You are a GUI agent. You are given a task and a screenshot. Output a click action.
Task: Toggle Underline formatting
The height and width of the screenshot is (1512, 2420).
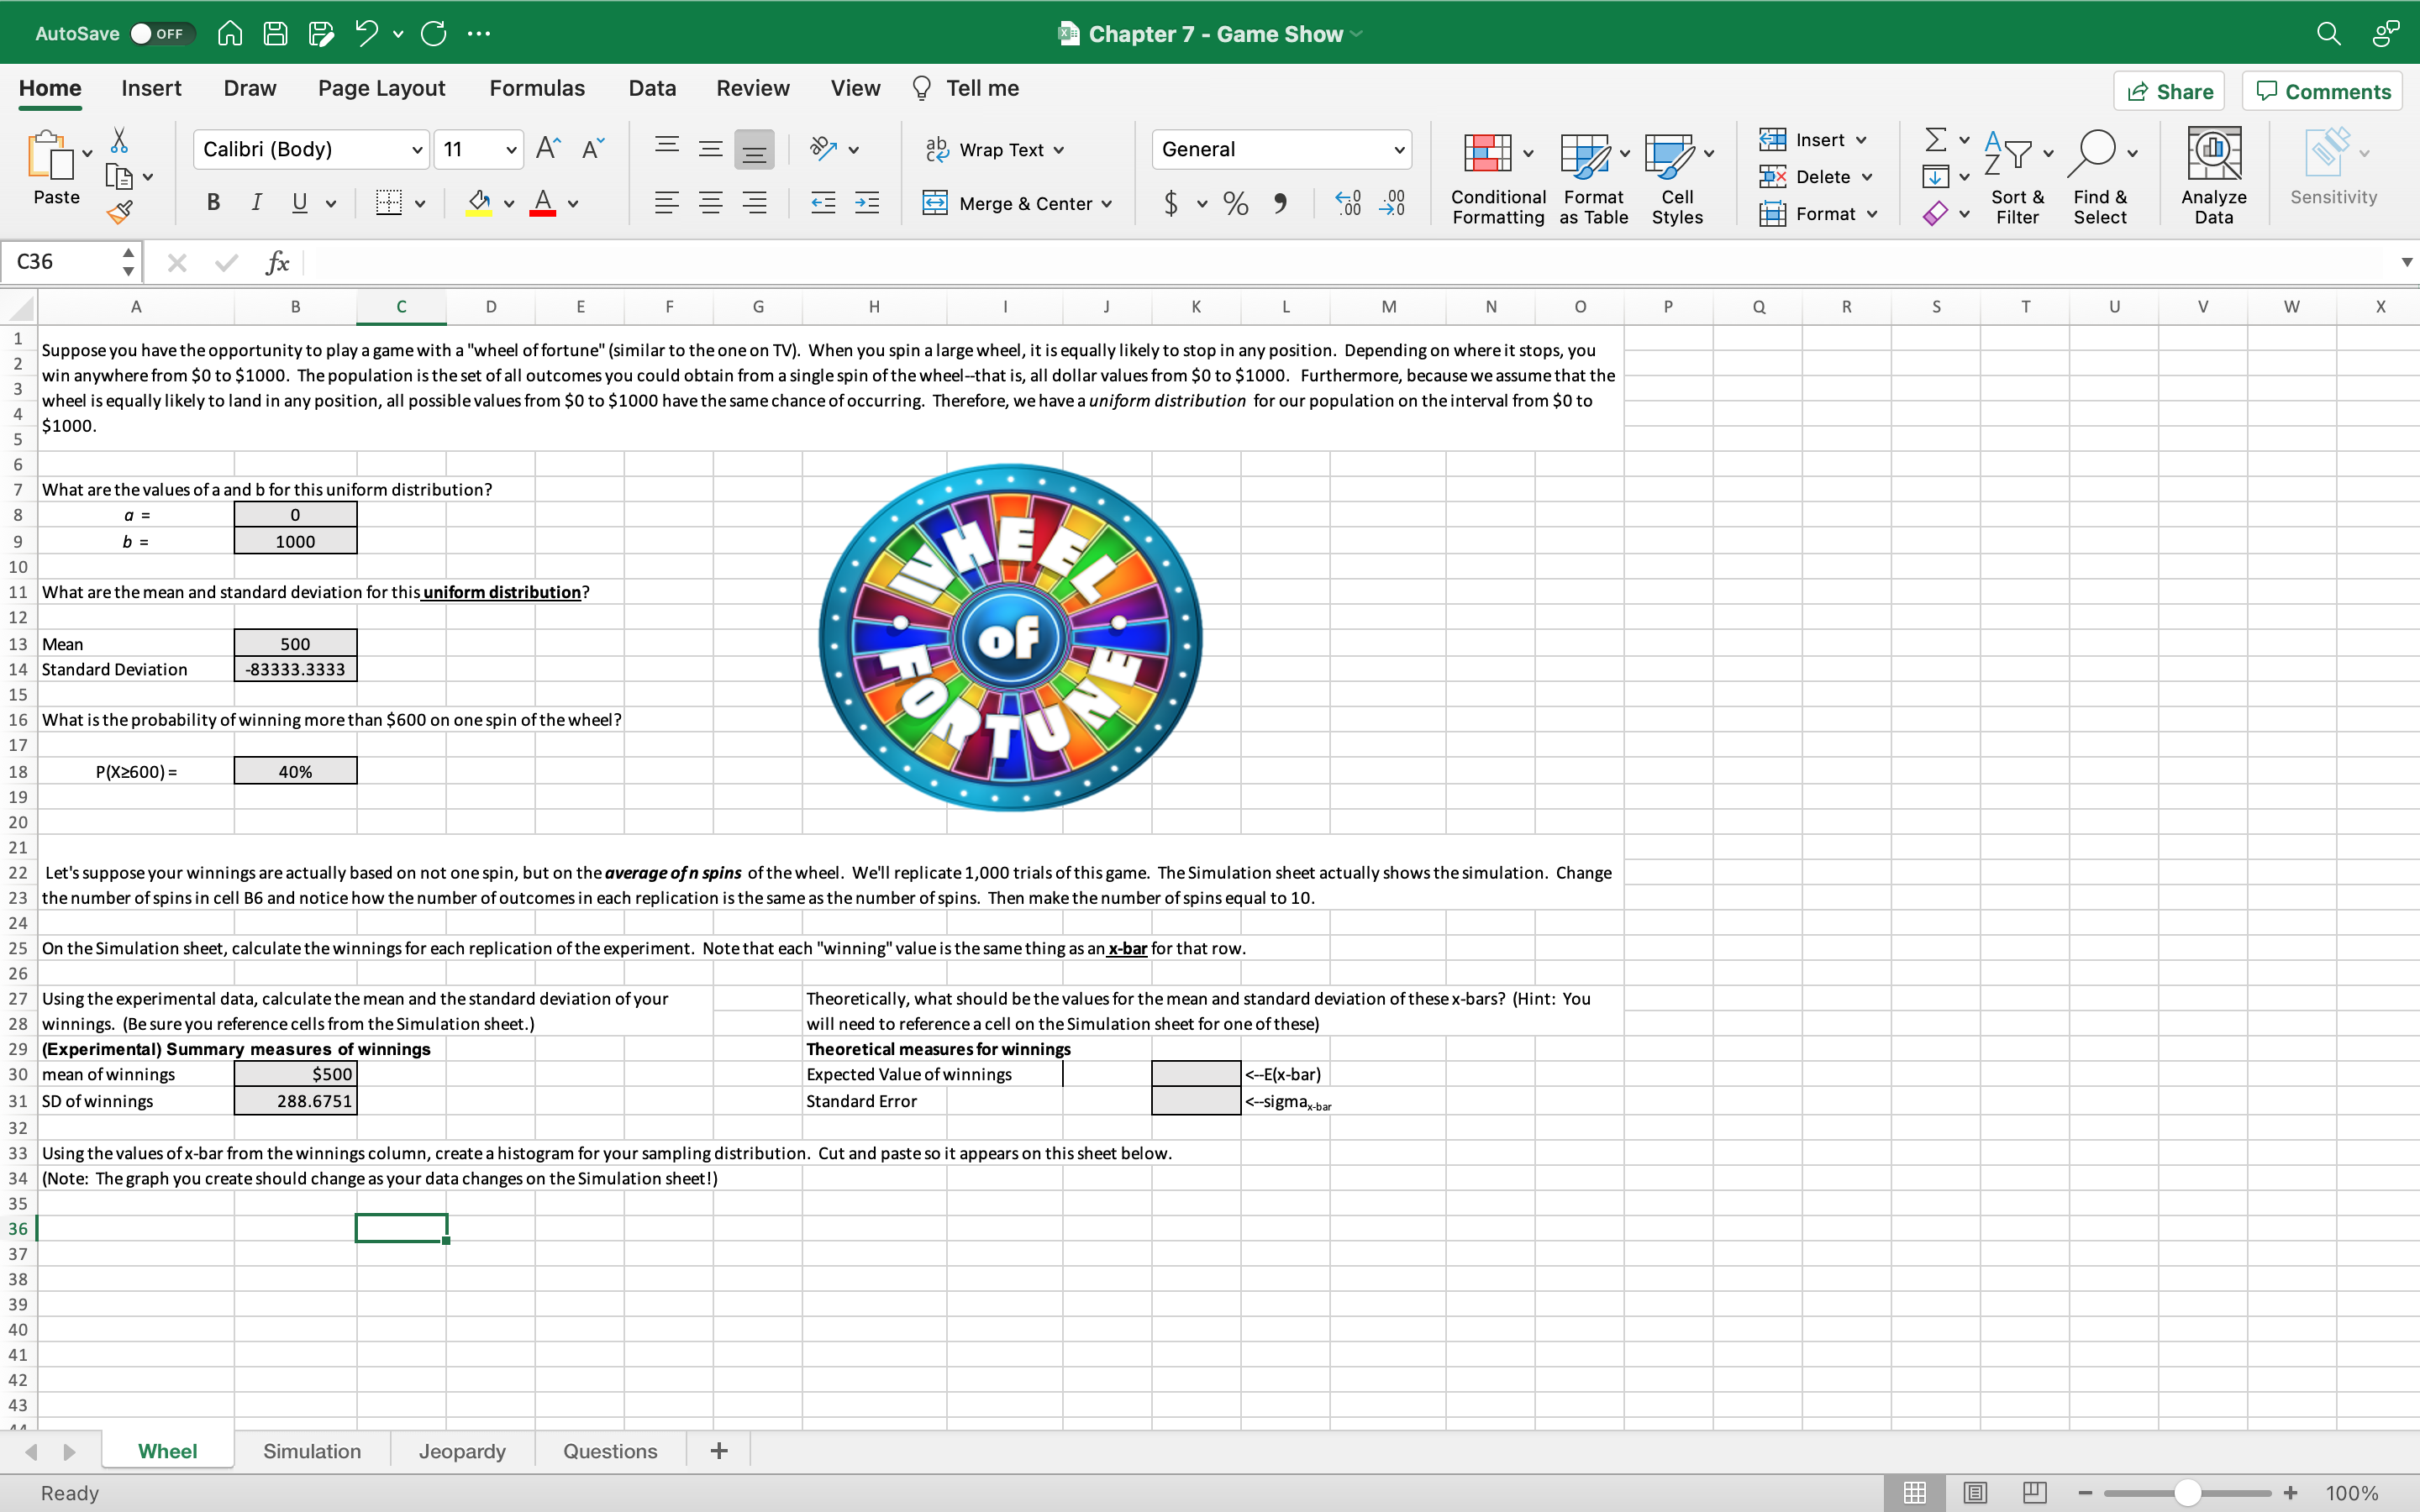(x=299, y=203)
